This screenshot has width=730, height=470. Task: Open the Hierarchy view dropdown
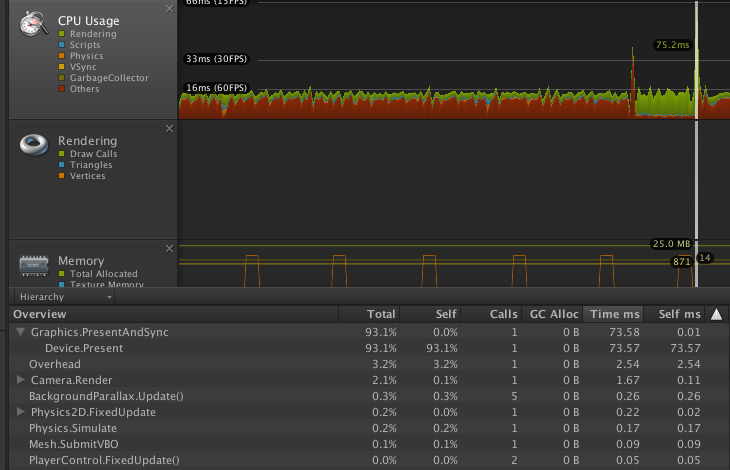[64, 297]
